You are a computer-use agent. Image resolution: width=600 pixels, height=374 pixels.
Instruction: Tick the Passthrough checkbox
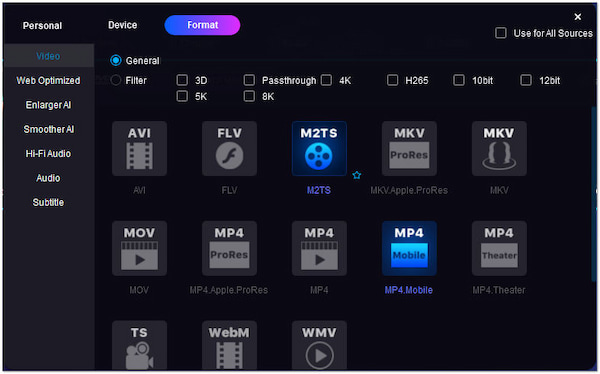tap(249, 80)
